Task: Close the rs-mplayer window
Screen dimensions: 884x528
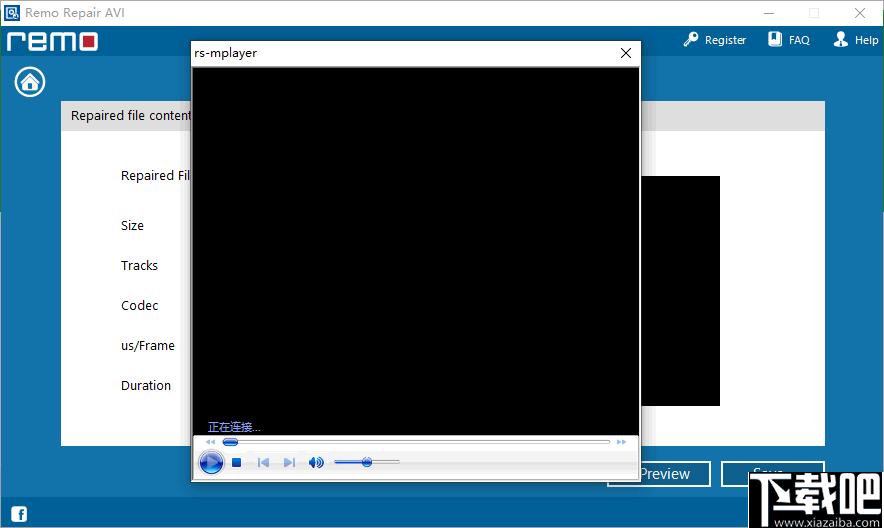Action: coord(626,53)
